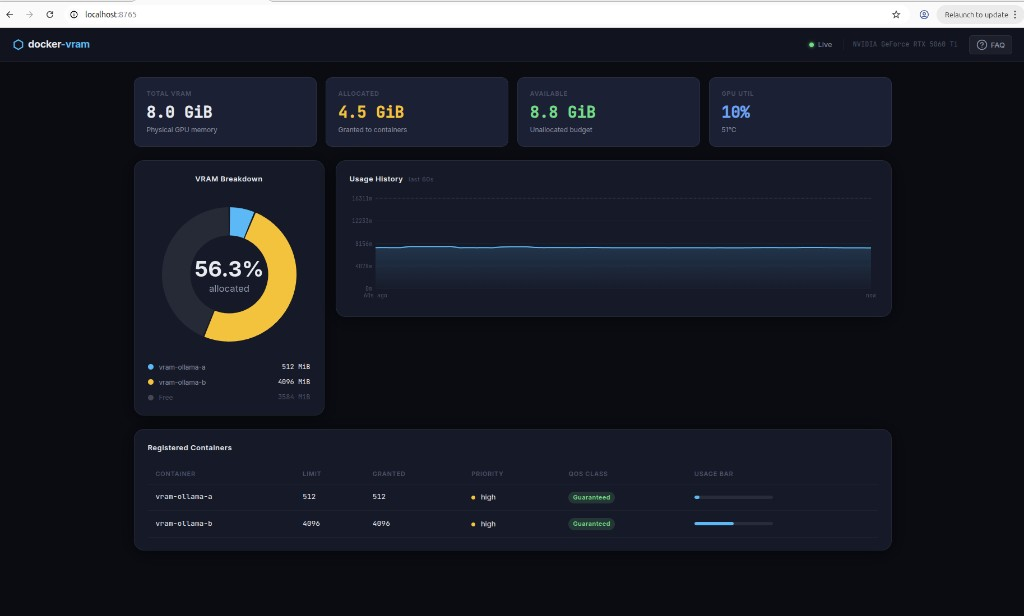Click the blue usage history line
The image size is (1024, 616).
coord(622,247)
